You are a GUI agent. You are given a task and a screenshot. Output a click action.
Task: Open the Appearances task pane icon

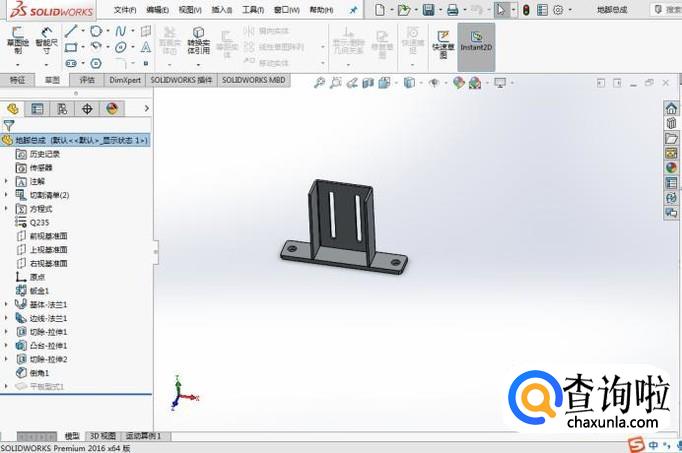tap(671, 168)
